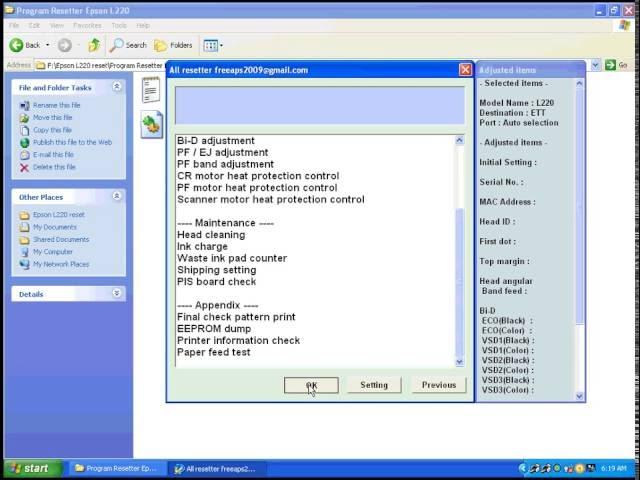Select the text document file icon
Viewport: 640px width, 480px height.
pos(151,90)
